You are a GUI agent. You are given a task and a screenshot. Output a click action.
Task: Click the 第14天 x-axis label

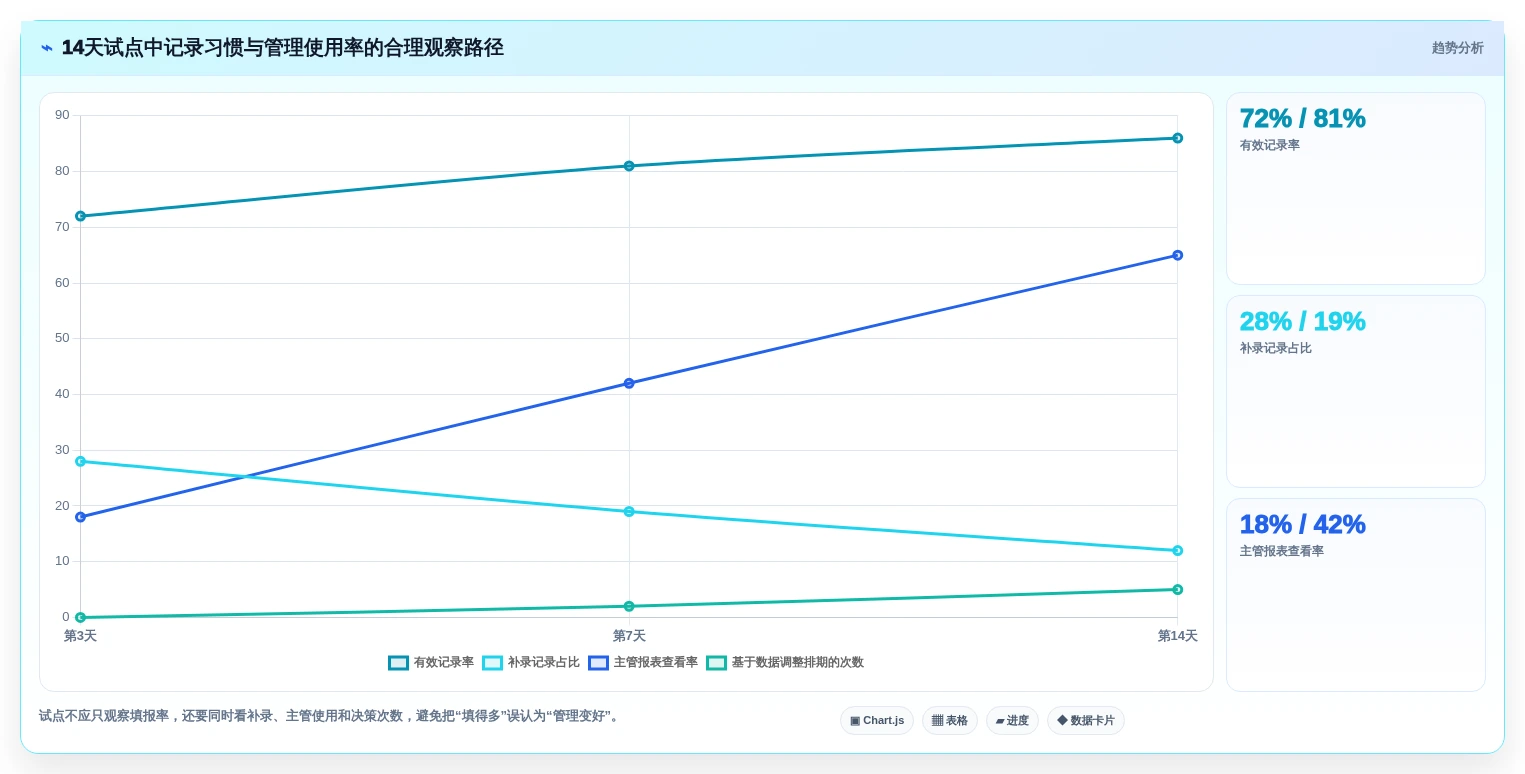[x=1177, y=636]
